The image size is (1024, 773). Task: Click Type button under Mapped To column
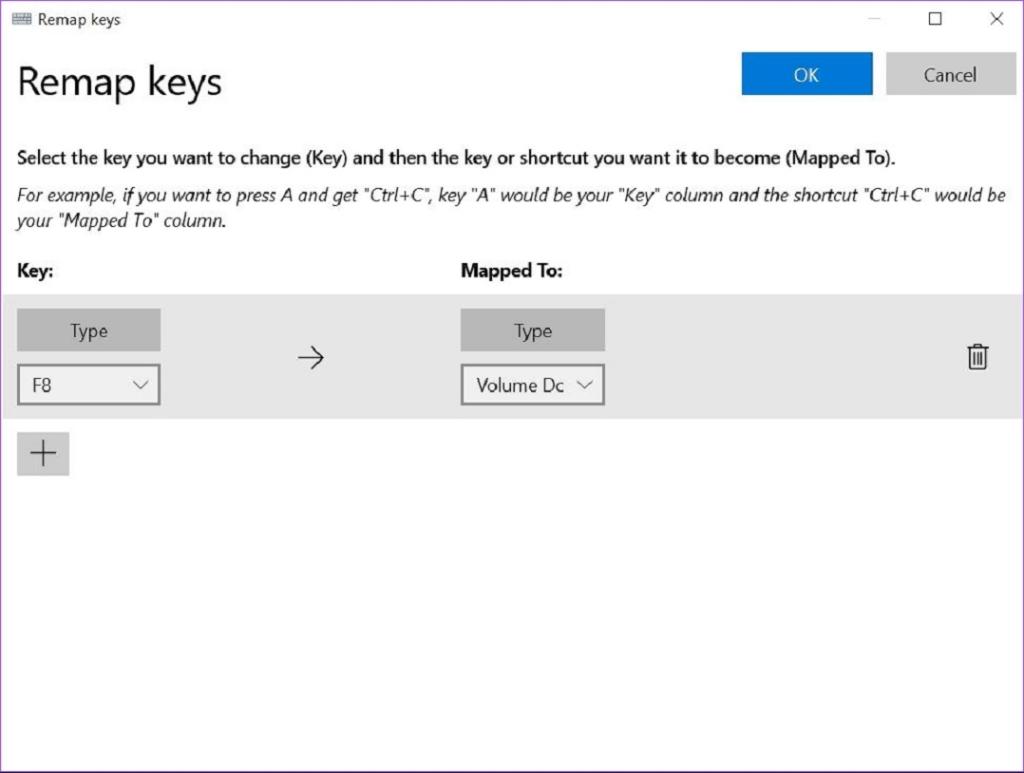tap(532, 330)
